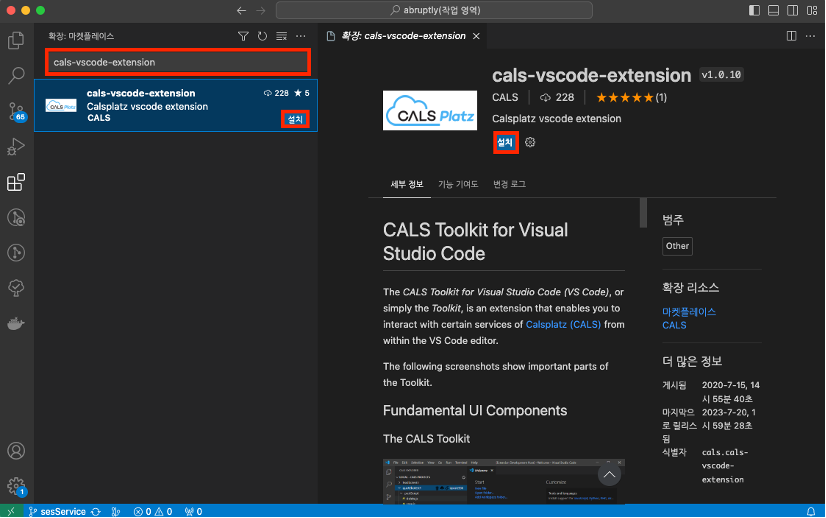The height and width of the screenshot is (518, 826).
Task: Open the extension settings gear next to install
Action: [x=530, y=142]
